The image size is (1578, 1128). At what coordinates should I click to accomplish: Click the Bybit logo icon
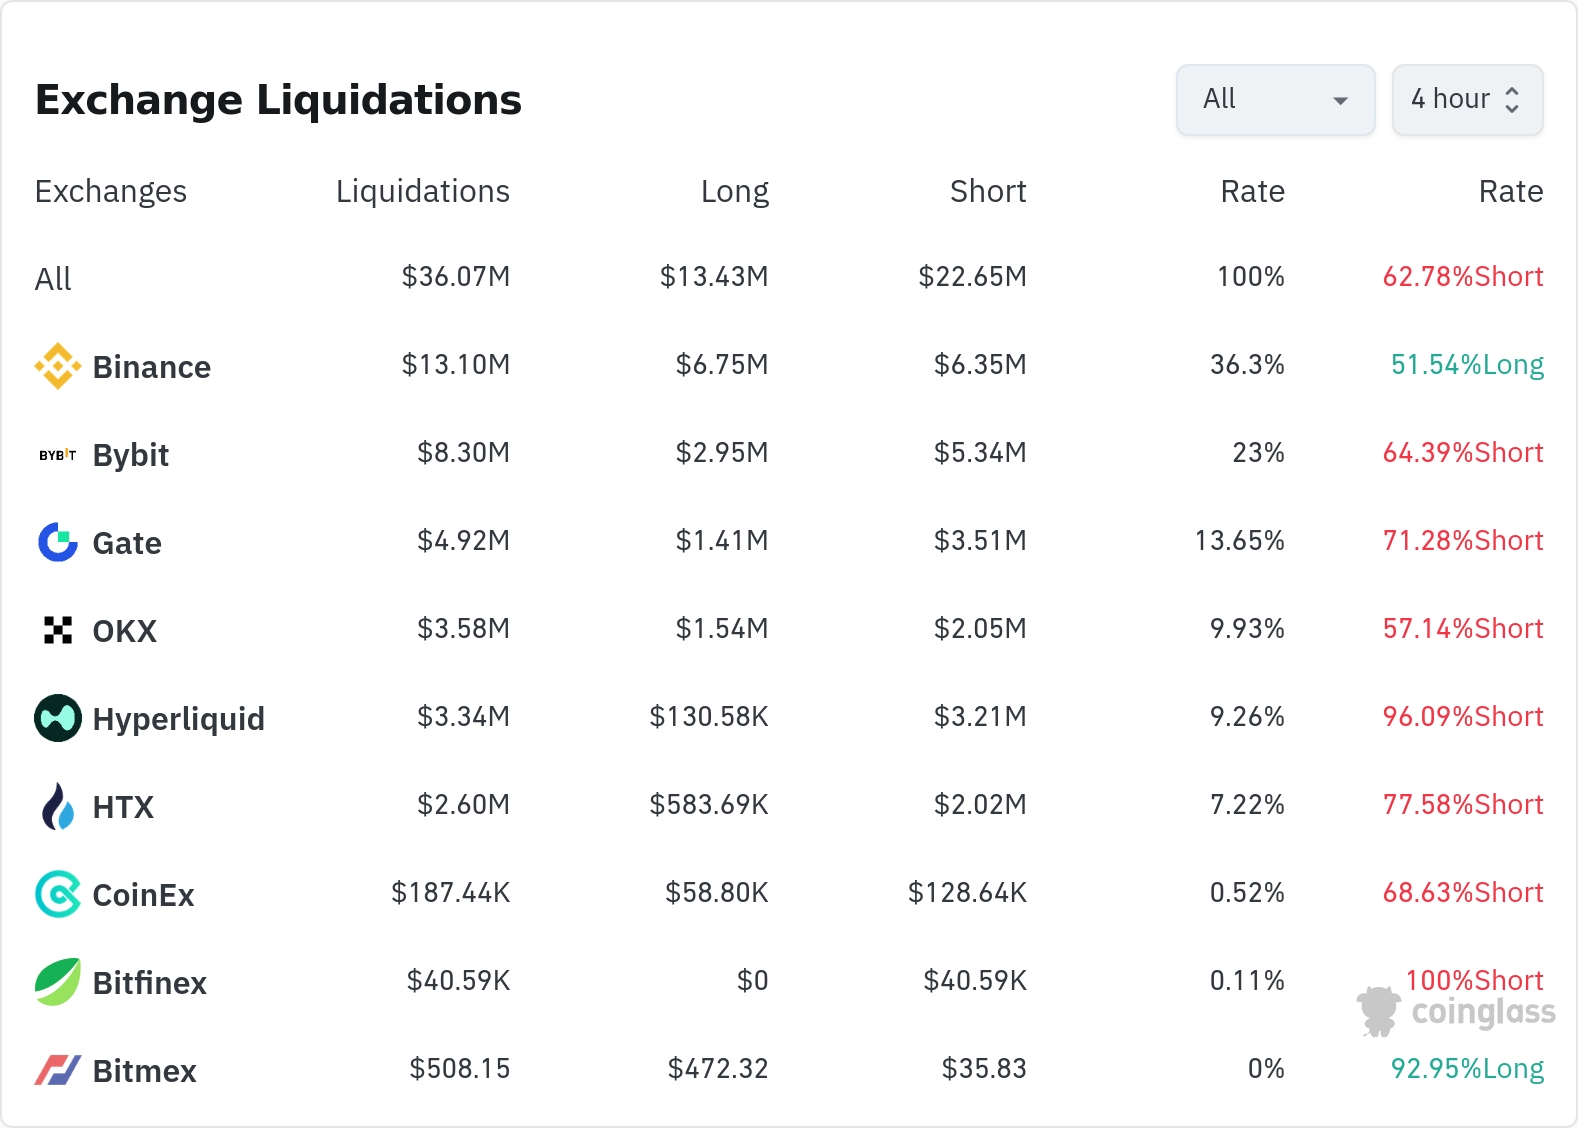(57, 455)
